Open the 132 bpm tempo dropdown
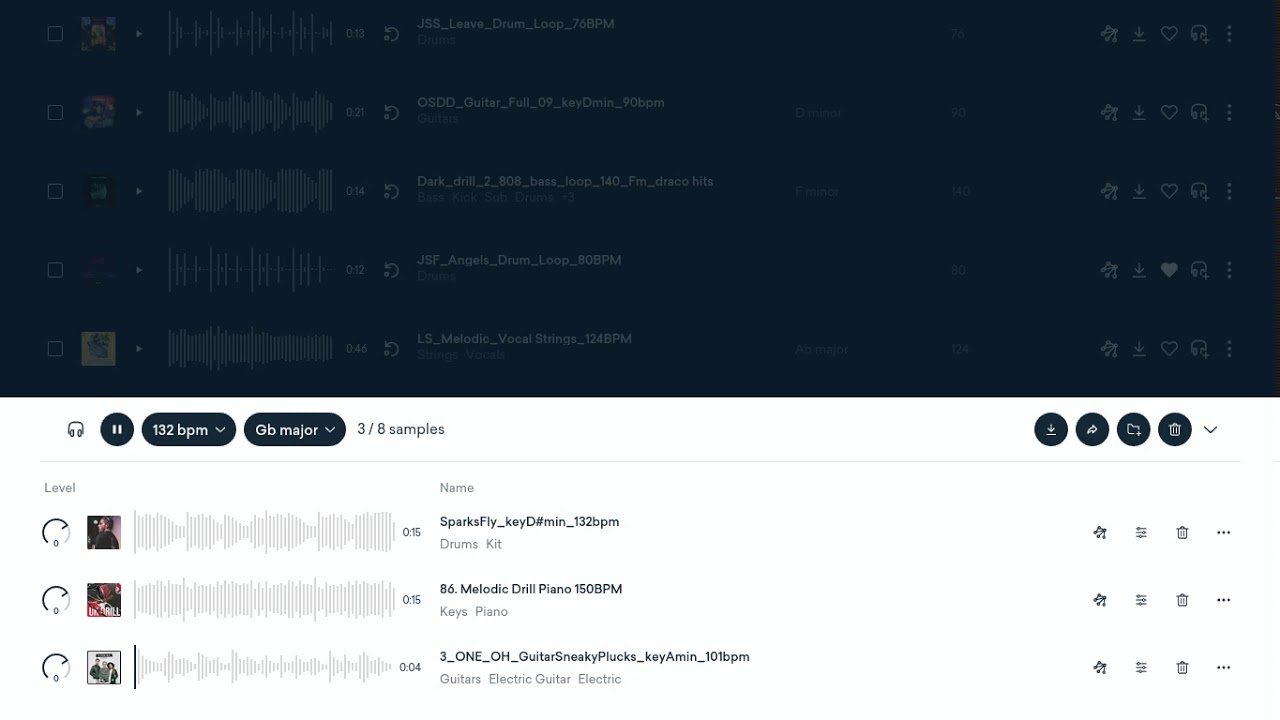 [189, 430]
